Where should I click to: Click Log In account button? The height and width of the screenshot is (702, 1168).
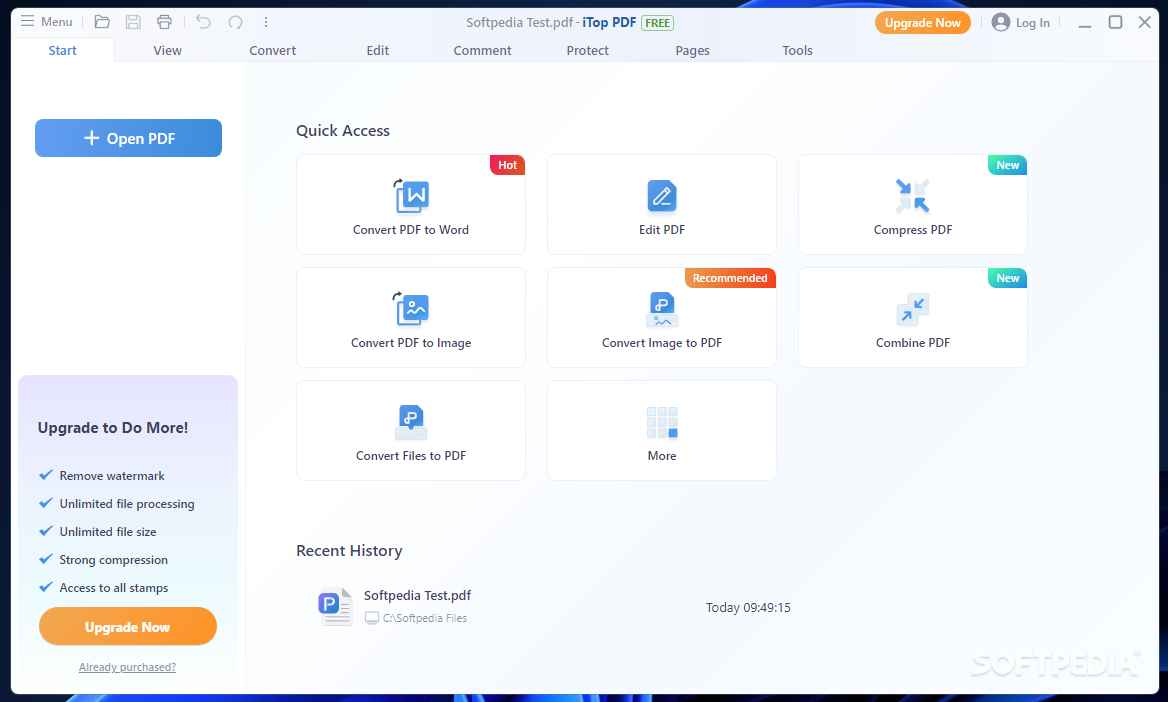pos(1021,22)
